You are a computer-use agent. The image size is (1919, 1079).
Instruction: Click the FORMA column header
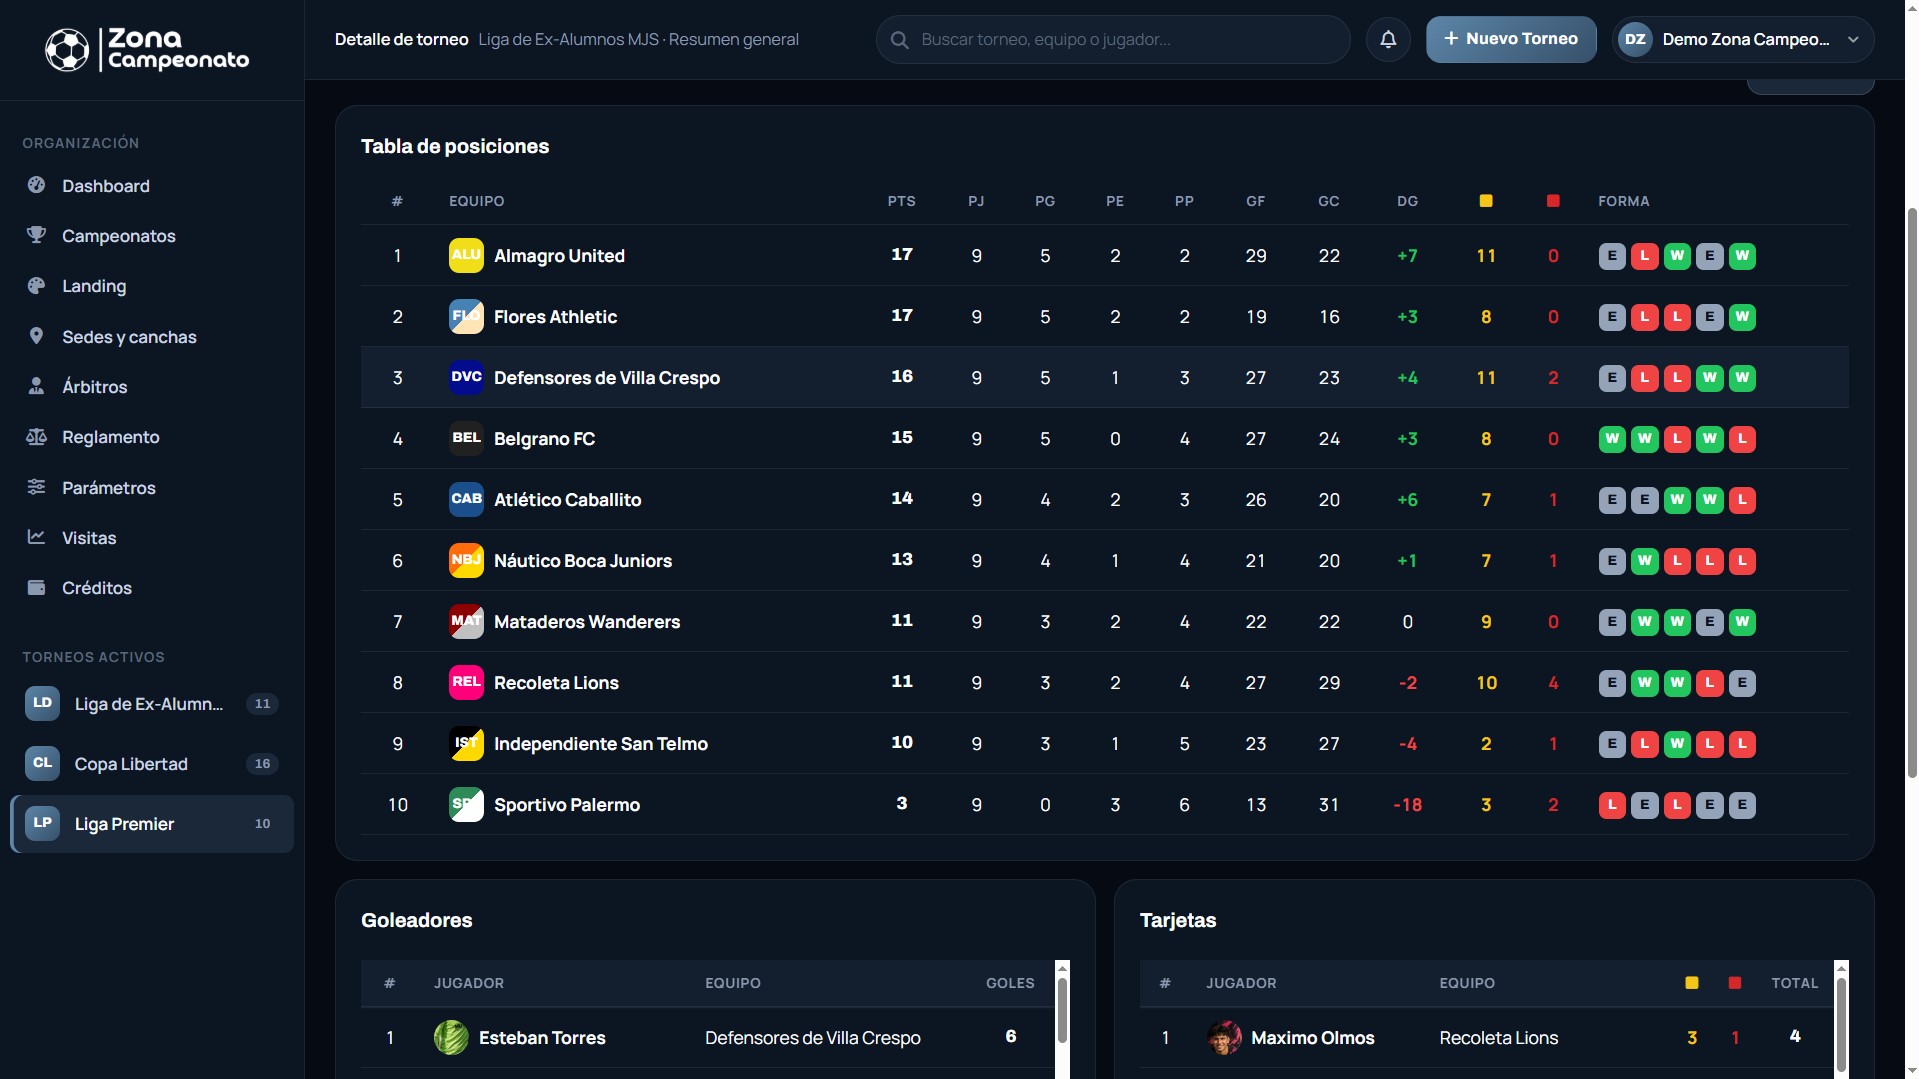pos(1624,201)
